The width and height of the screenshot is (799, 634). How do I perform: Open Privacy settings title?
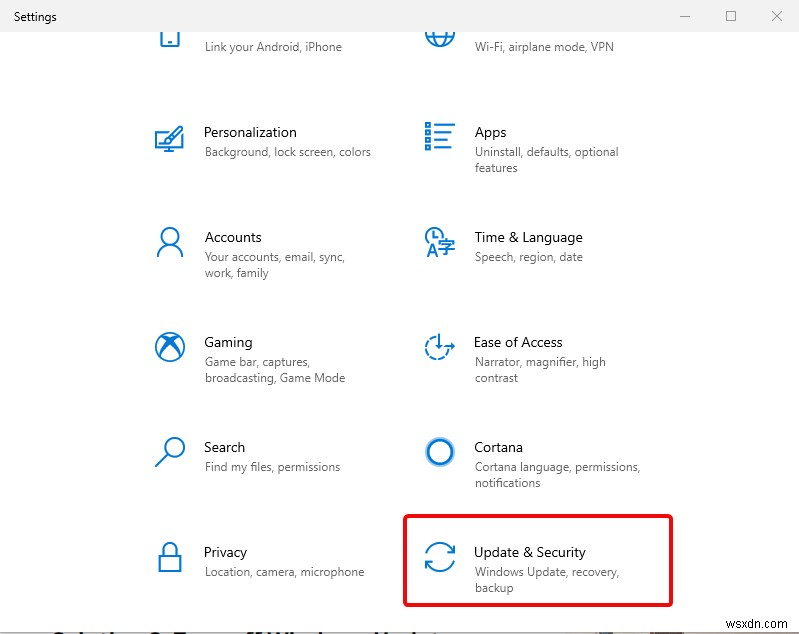click(x=225, y=552)
